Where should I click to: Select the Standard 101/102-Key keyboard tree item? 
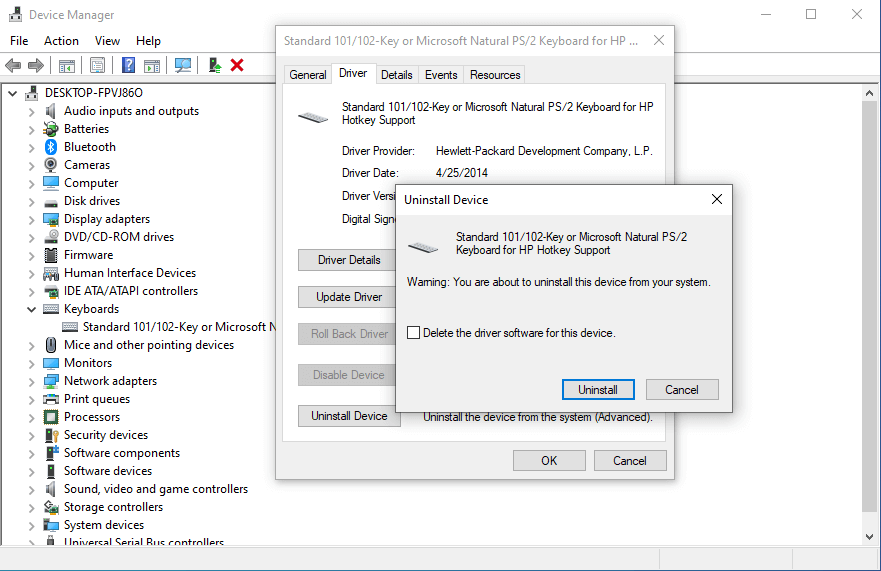[169, 327]
